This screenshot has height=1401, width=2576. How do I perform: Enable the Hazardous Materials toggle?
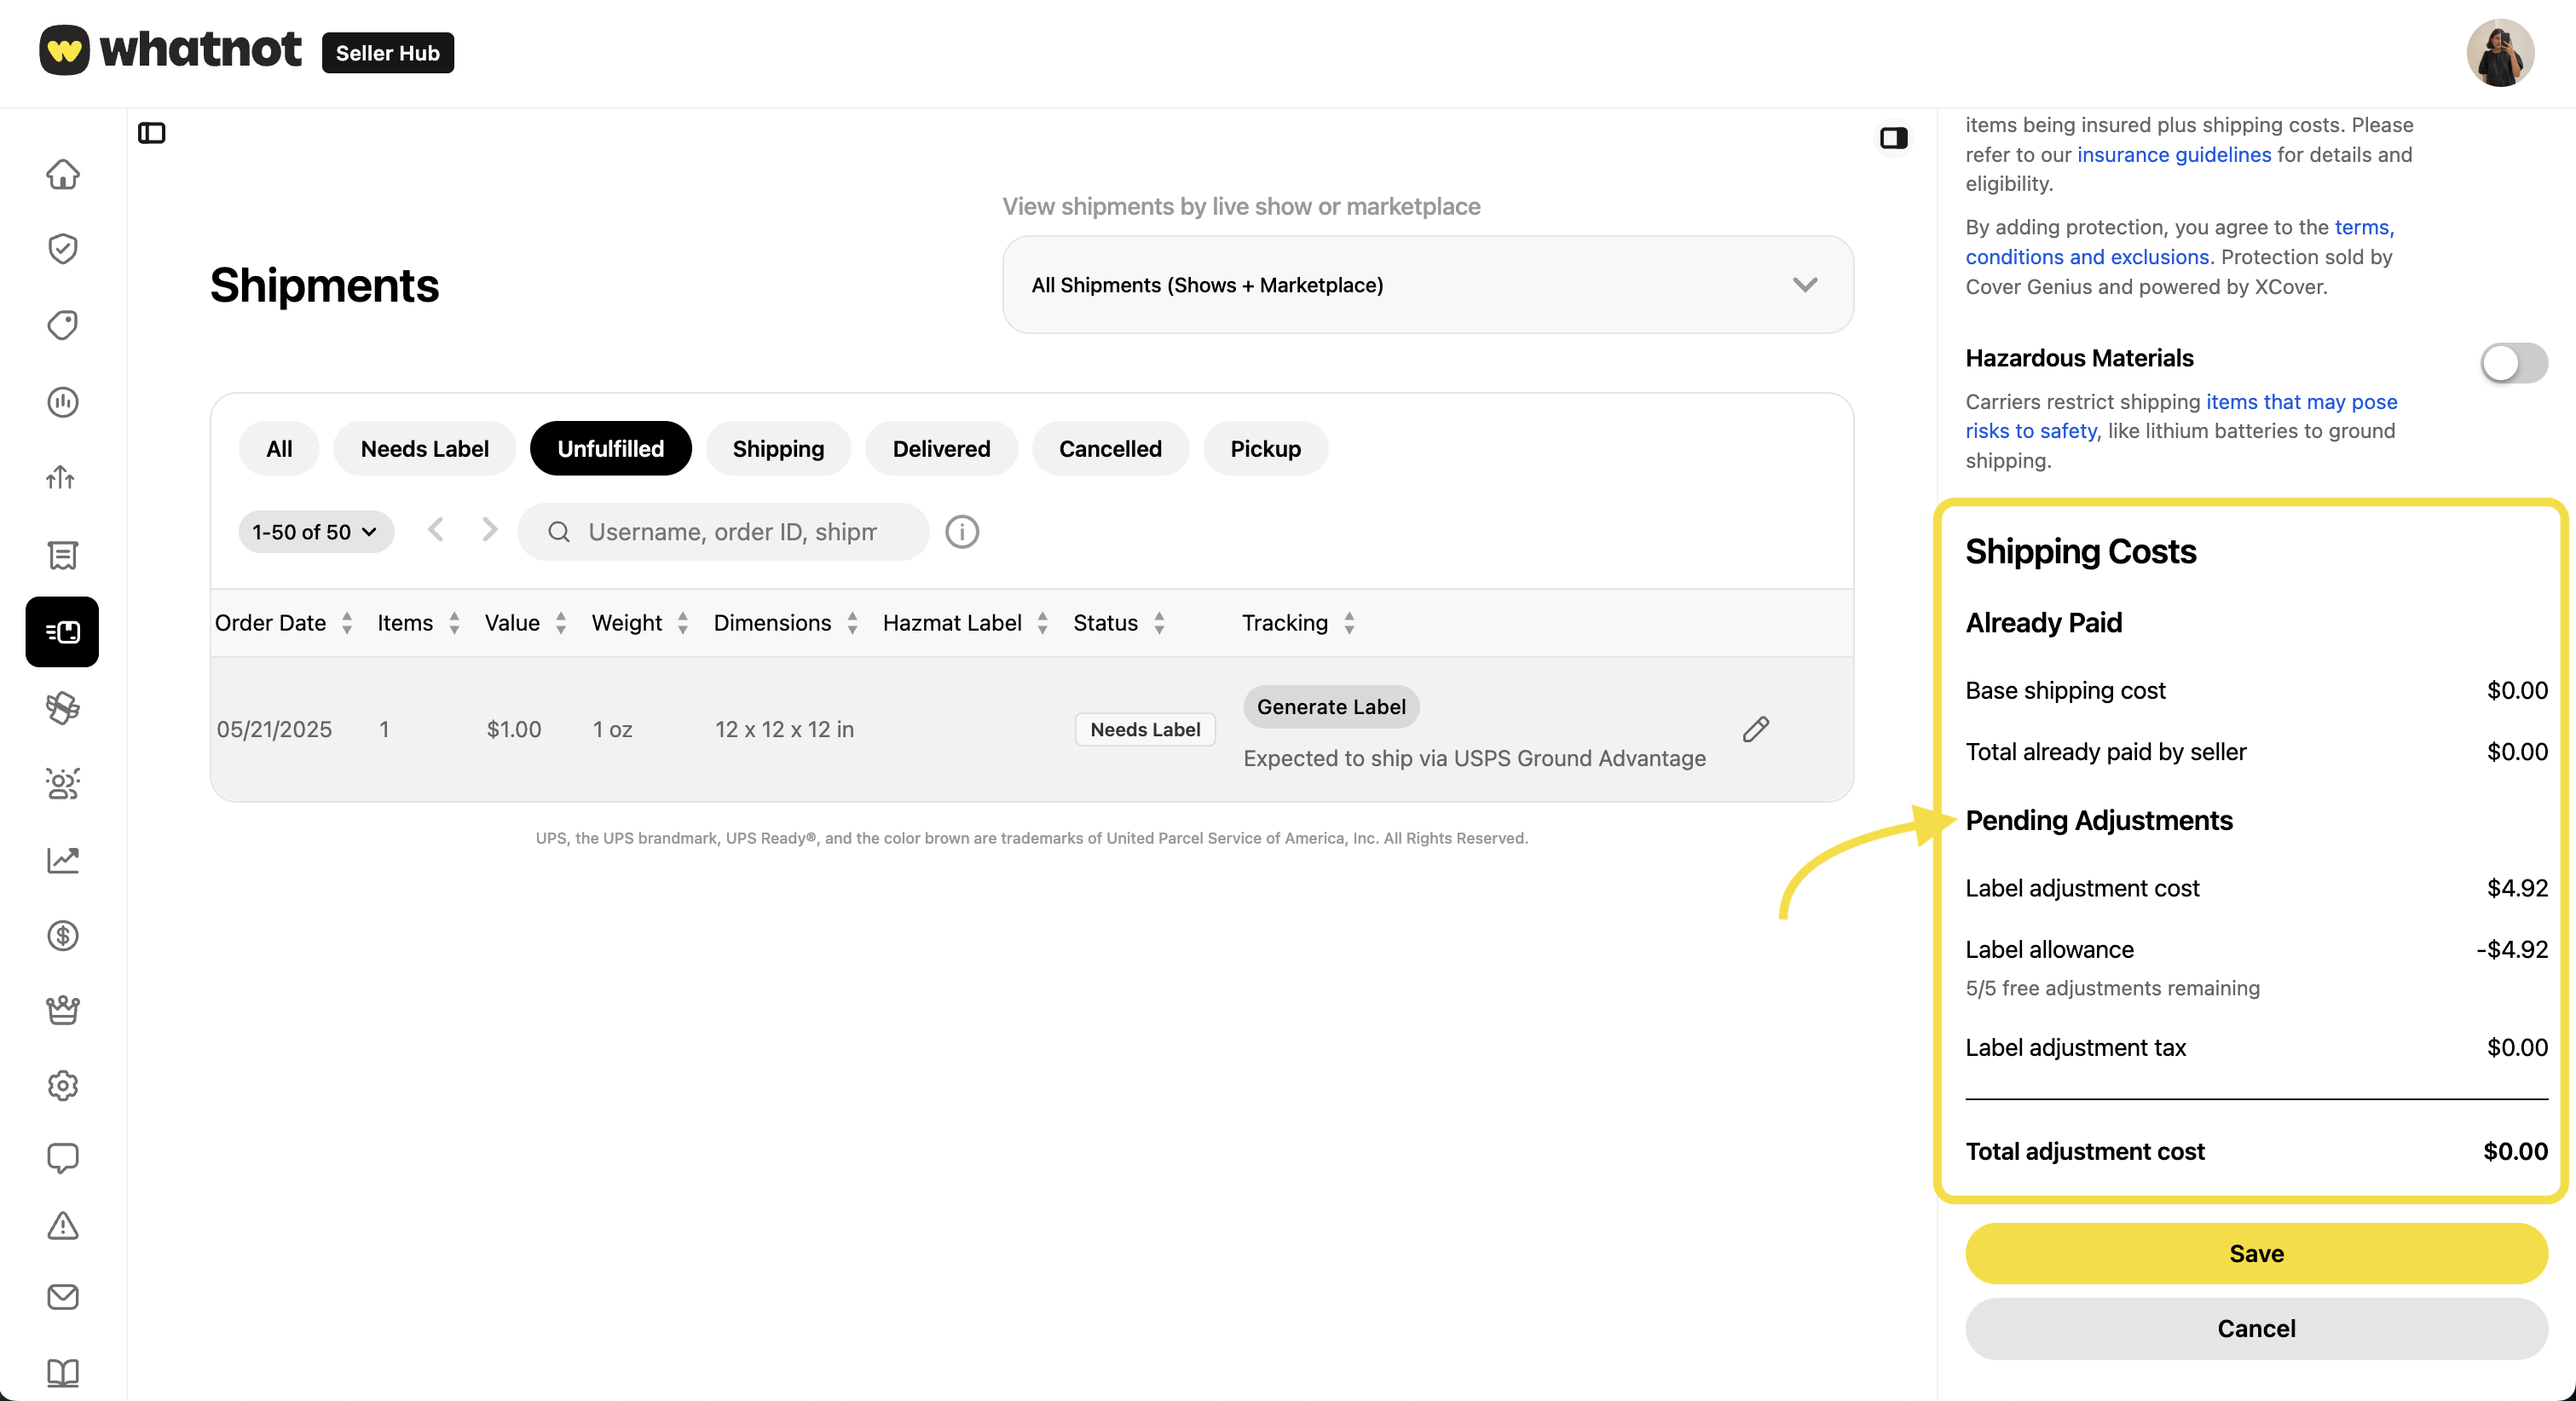2514,363
